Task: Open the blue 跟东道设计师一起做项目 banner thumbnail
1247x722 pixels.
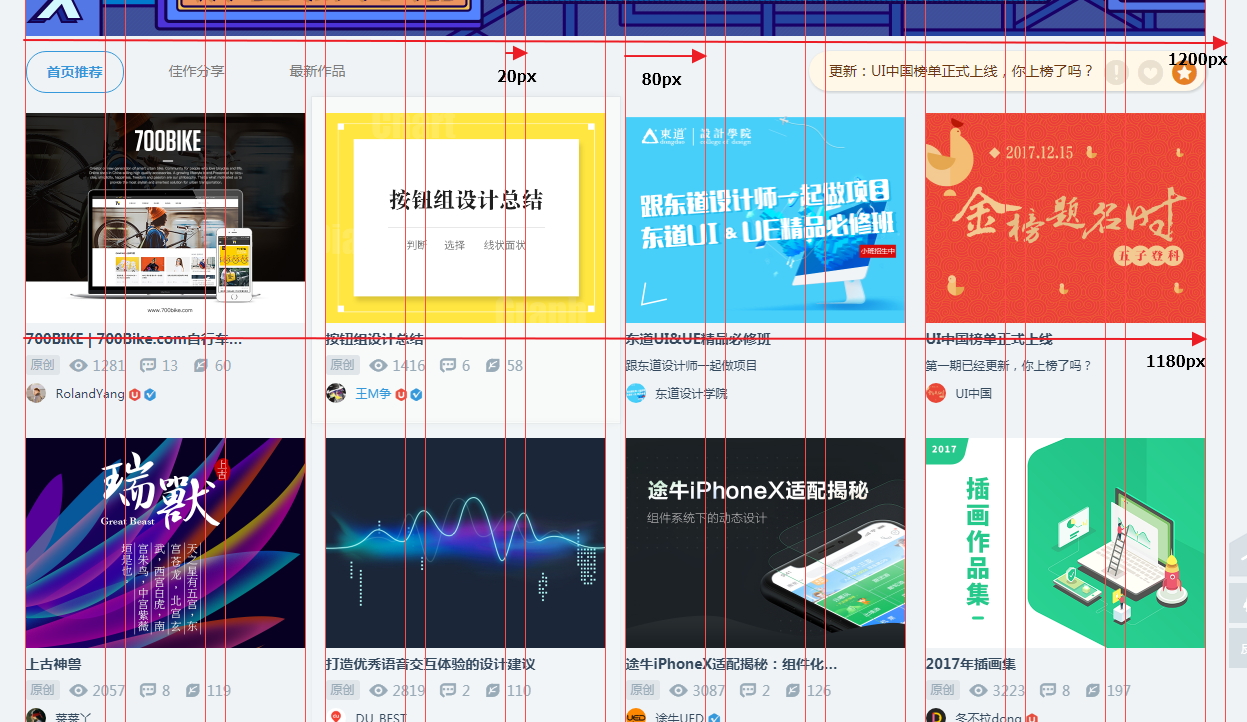Action: pyautogui.click(x=766, y=218)
